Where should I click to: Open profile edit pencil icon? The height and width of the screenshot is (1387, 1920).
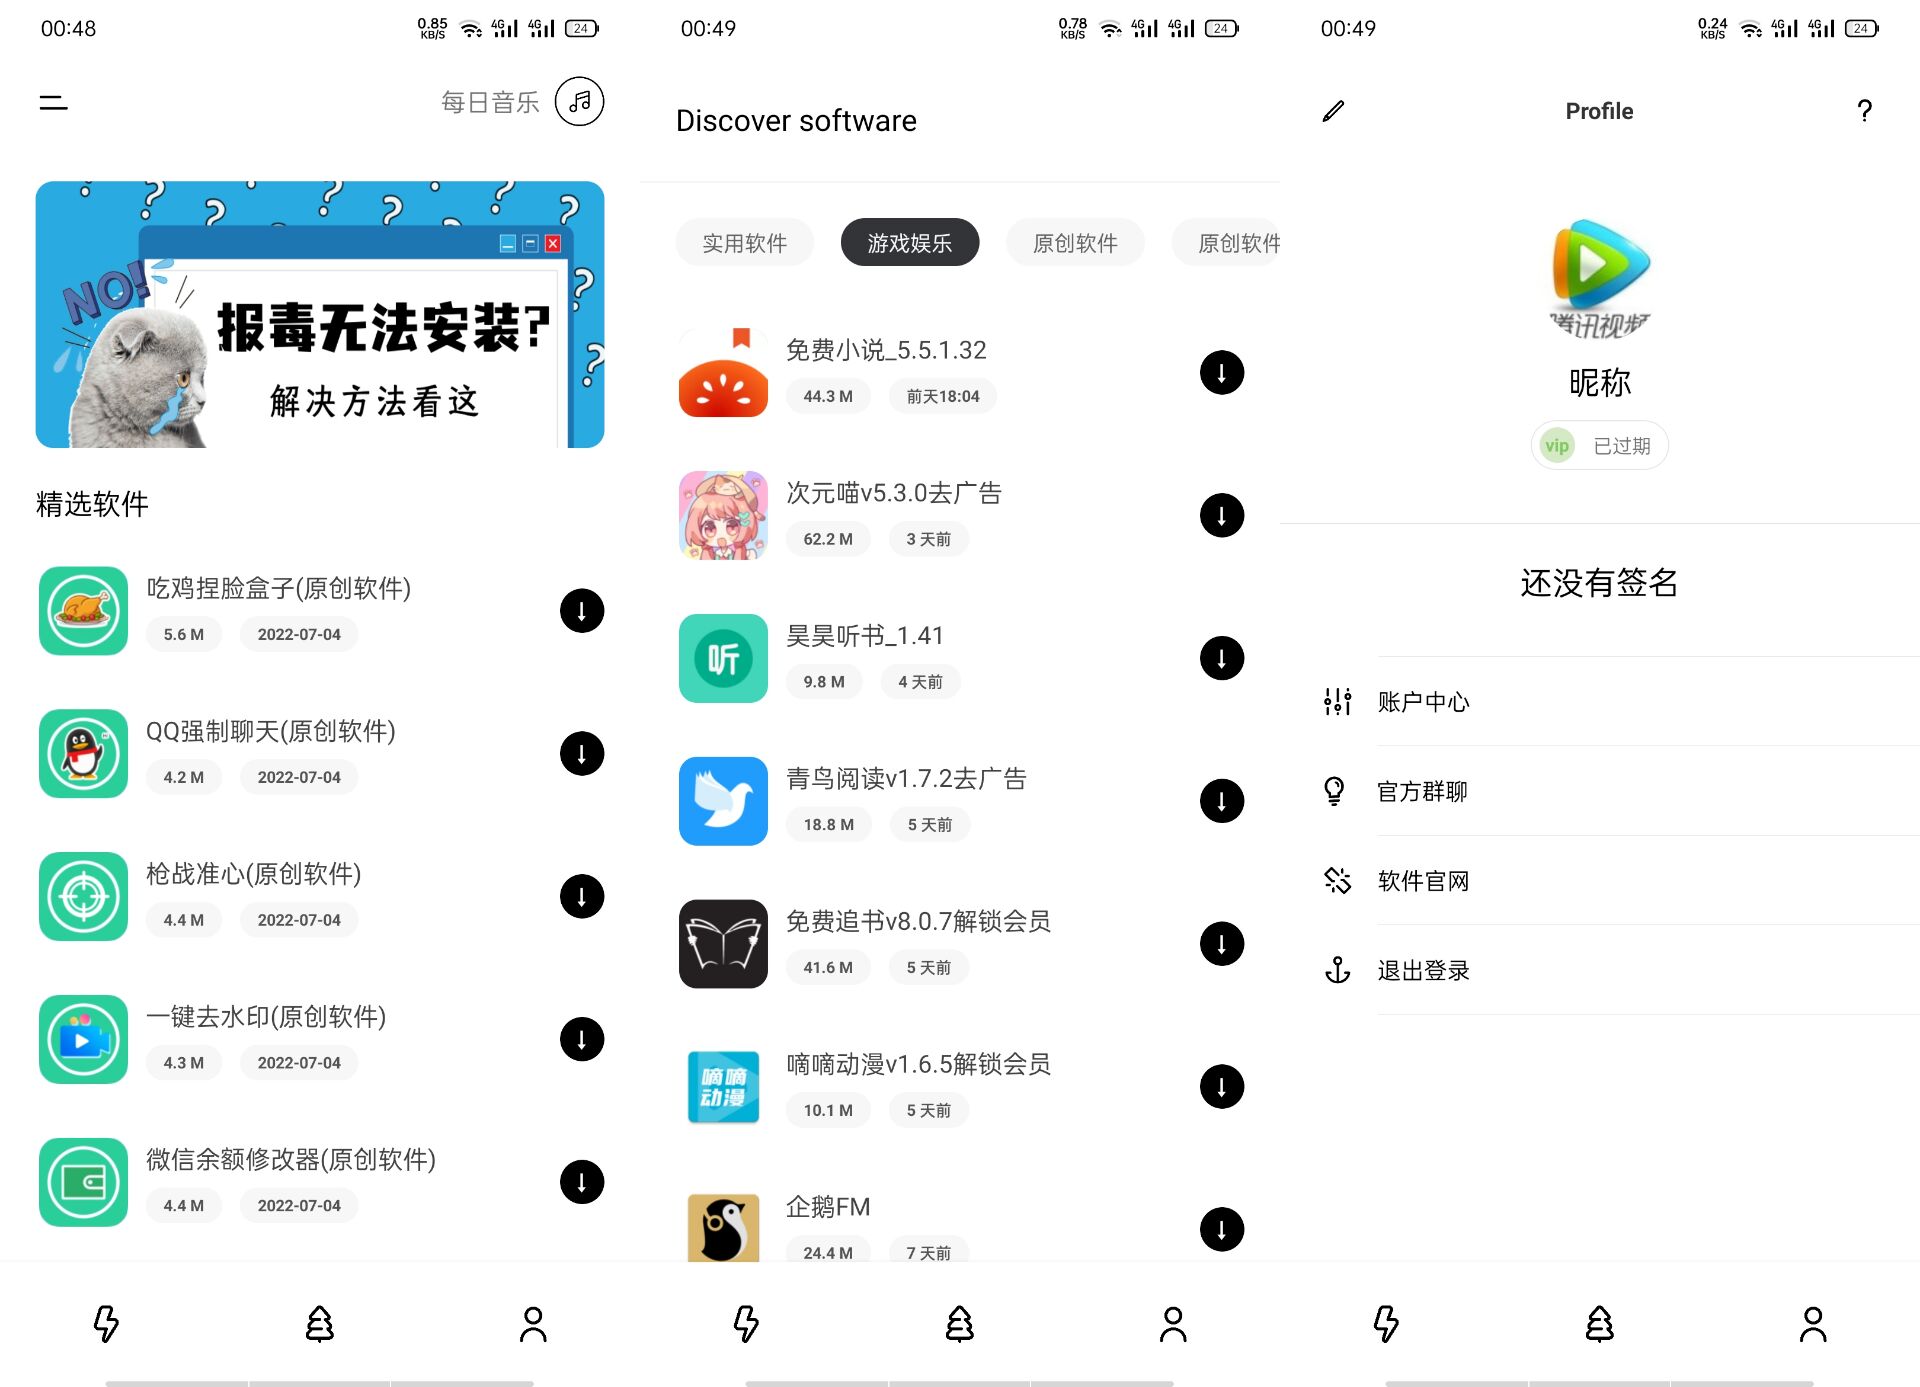pos(1331,110)
